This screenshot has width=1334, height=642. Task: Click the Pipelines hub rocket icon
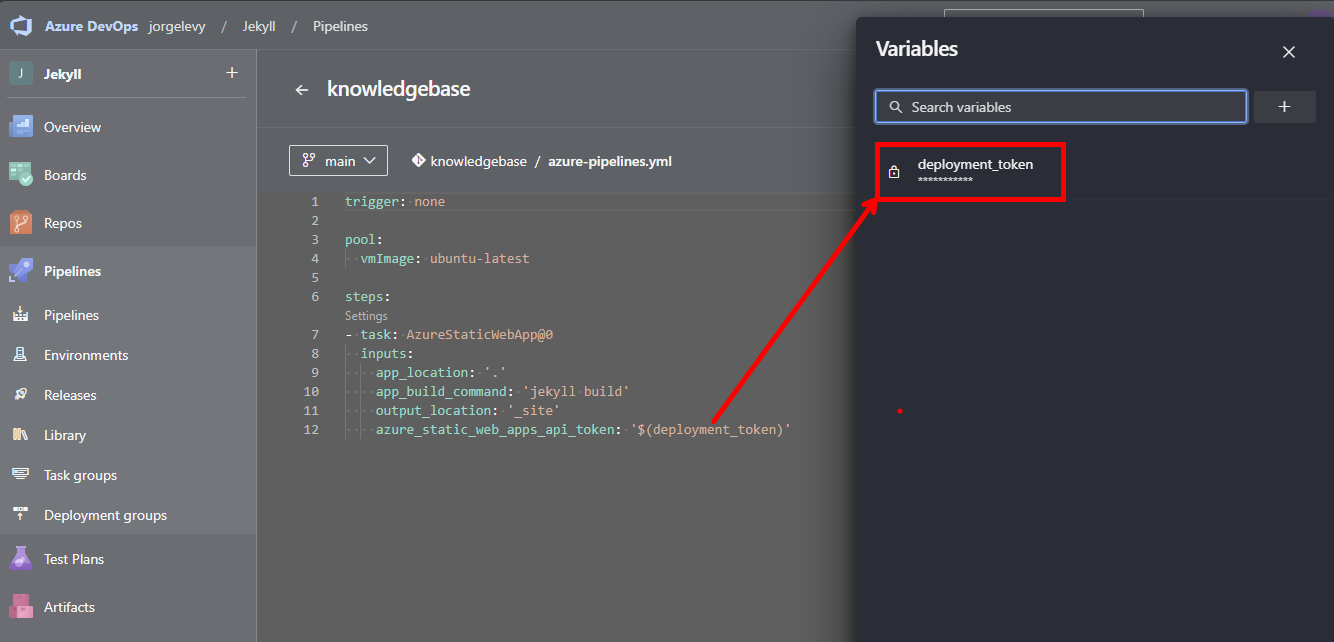pyautogui.click(x=21, y=271)
